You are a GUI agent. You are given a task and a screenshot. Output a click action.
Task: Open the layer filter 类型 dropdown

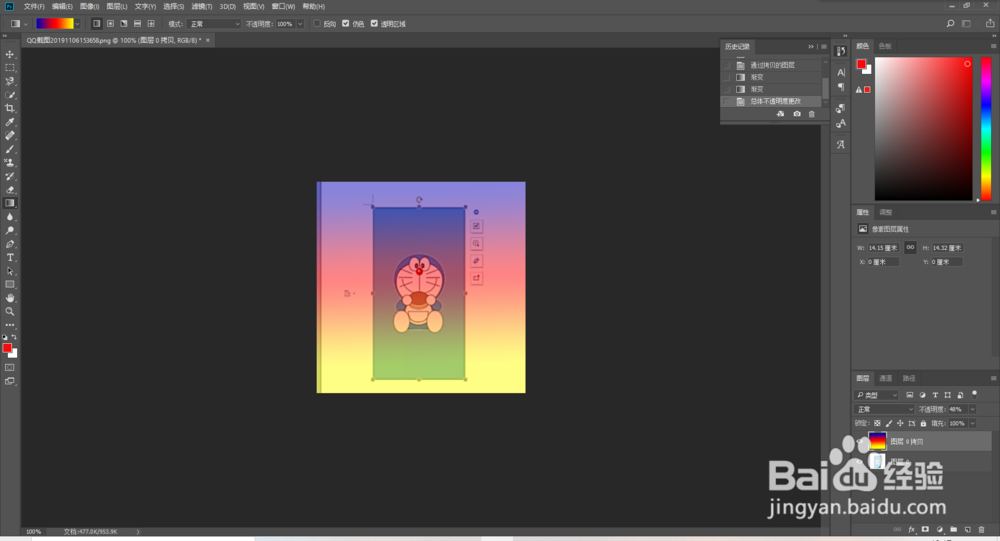[x=876, y=395]
